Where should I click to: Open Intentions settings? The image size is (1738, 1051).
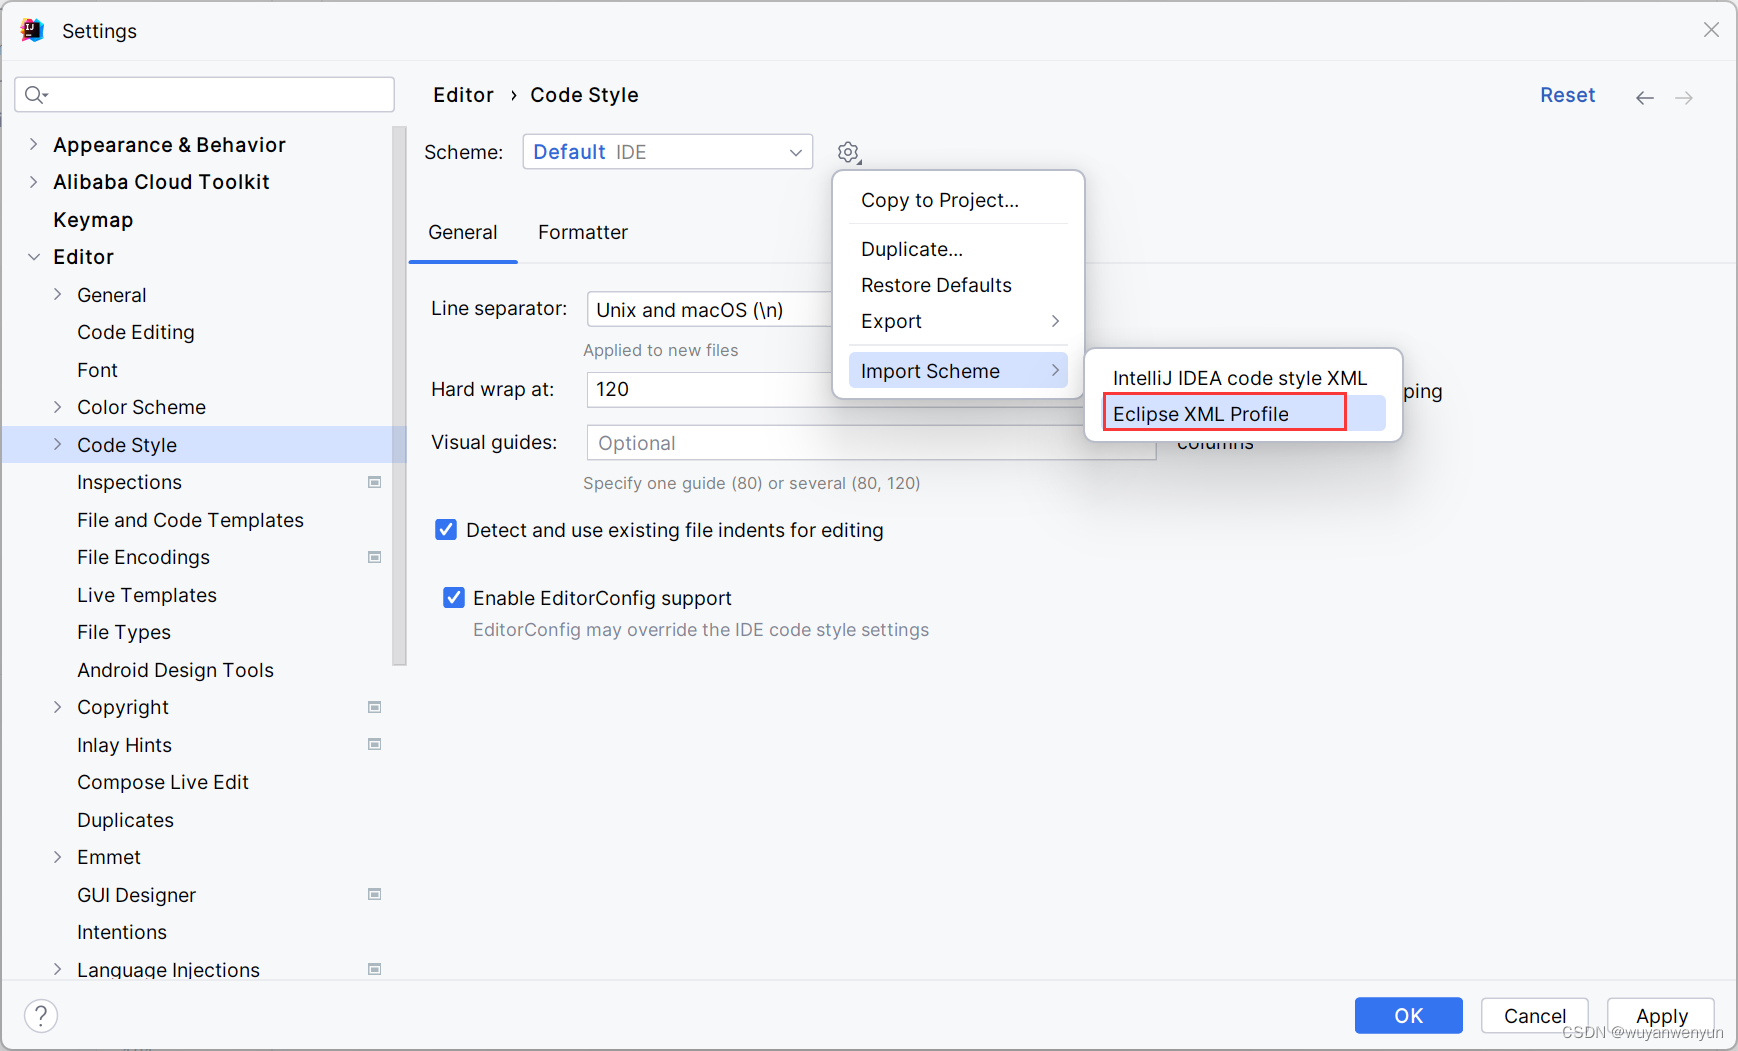coord(122,932)
